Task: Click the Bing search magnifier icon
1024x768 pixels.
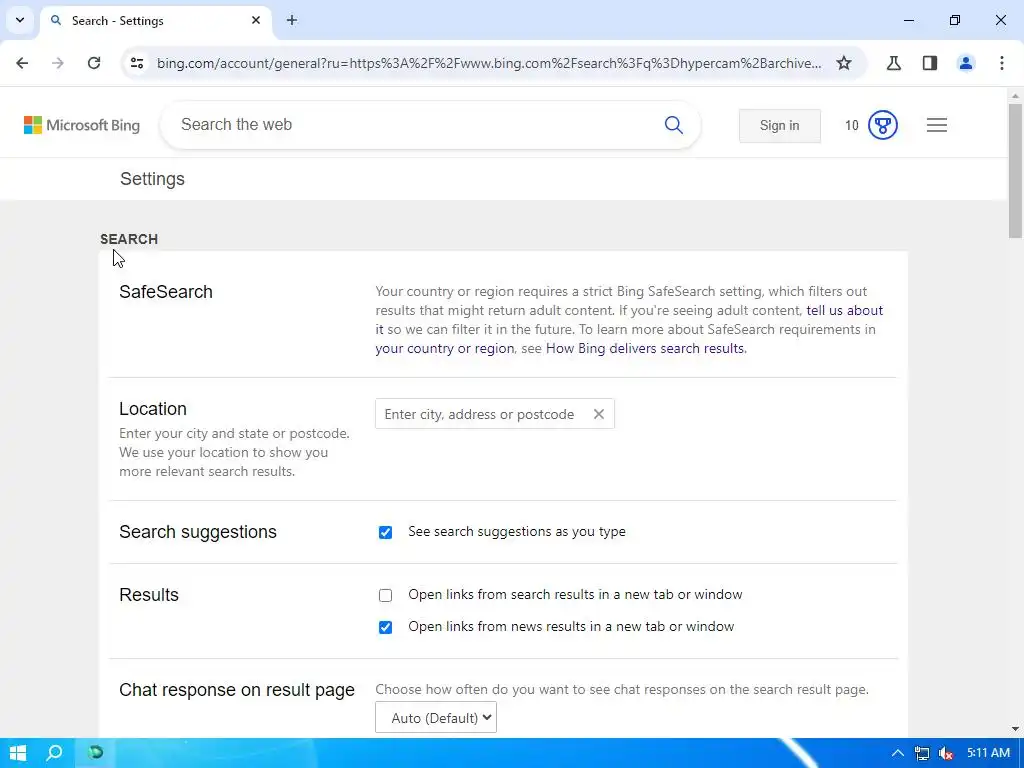Action: 673,125
